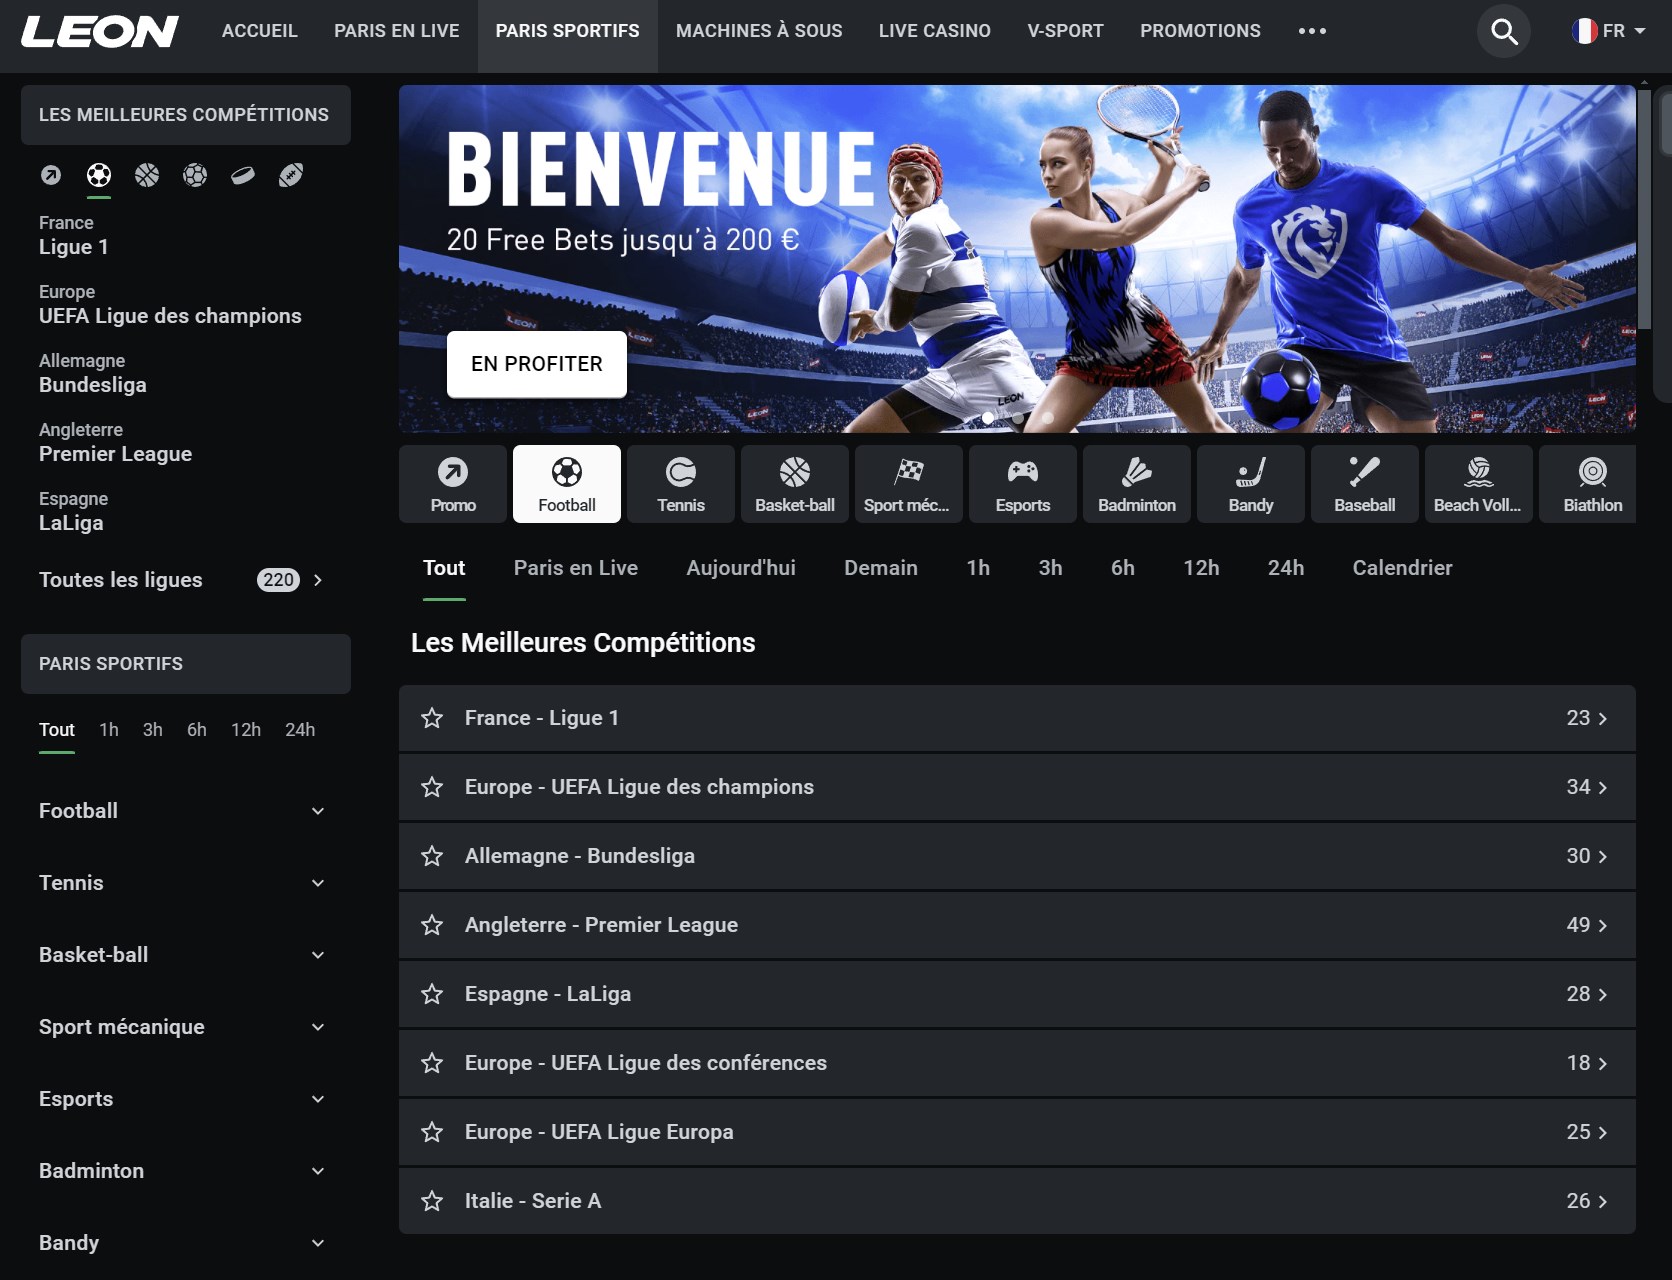Choose the Badminton shuttlecock icon tile

(x=1136, y=484)
